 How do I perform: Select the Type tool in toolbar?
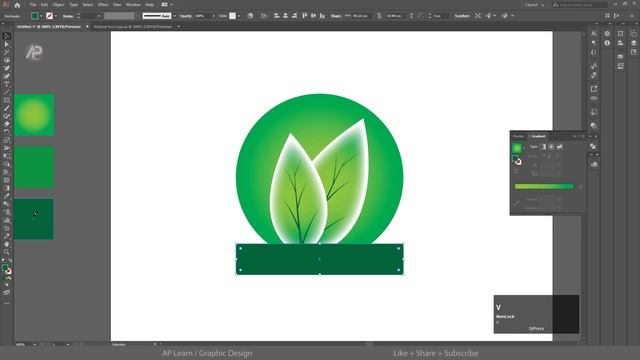point(7,84)
